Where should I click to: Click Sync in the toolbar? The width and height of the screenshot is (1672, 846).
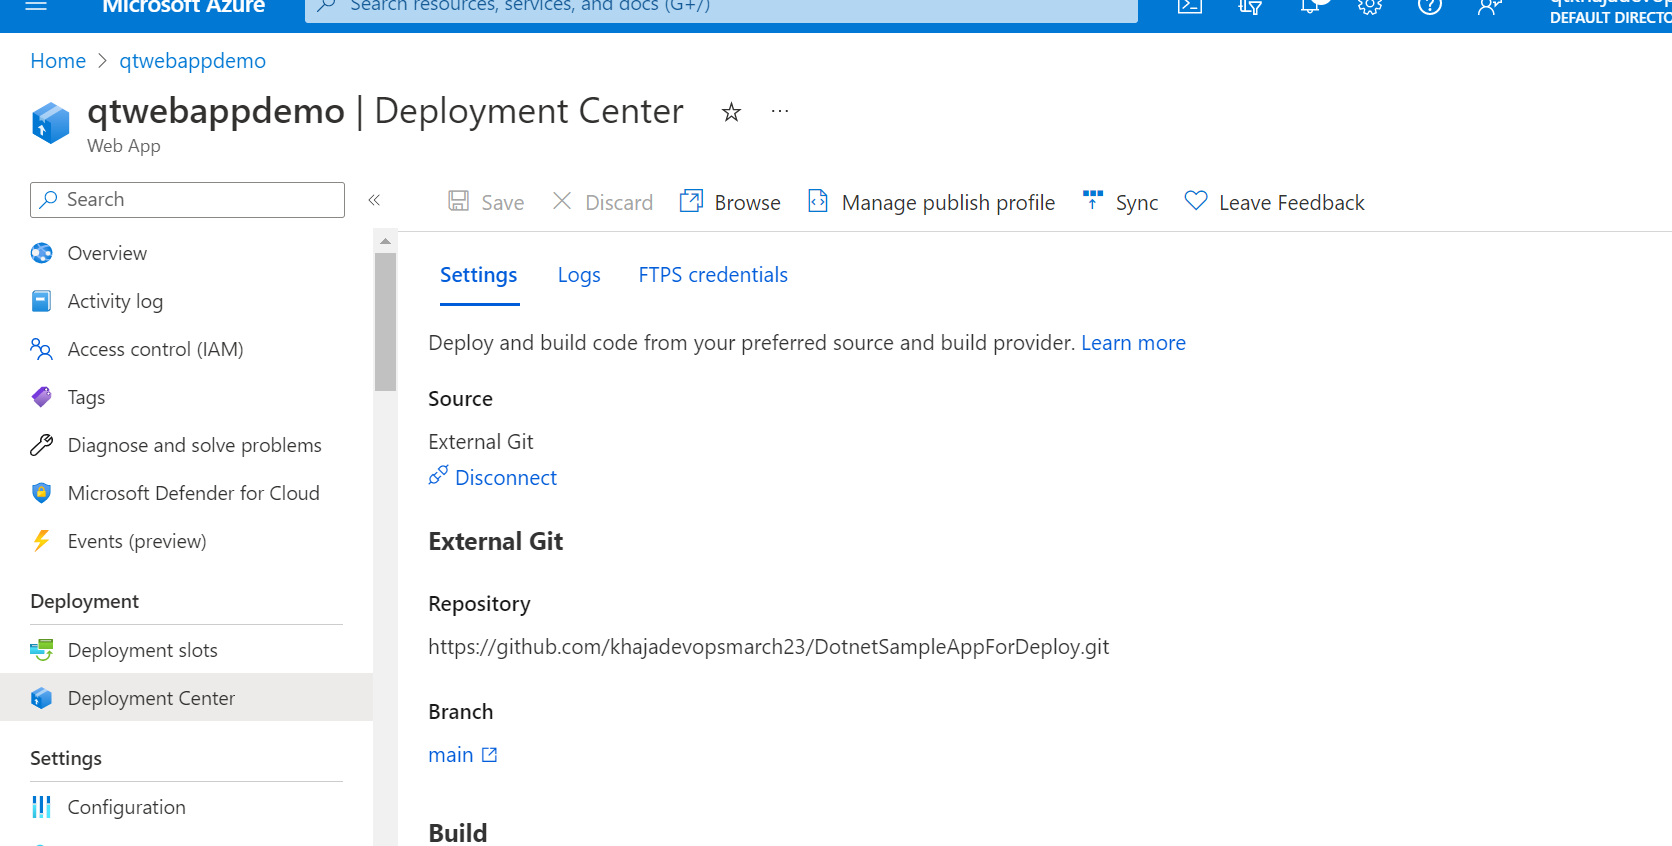point(1120,202)
